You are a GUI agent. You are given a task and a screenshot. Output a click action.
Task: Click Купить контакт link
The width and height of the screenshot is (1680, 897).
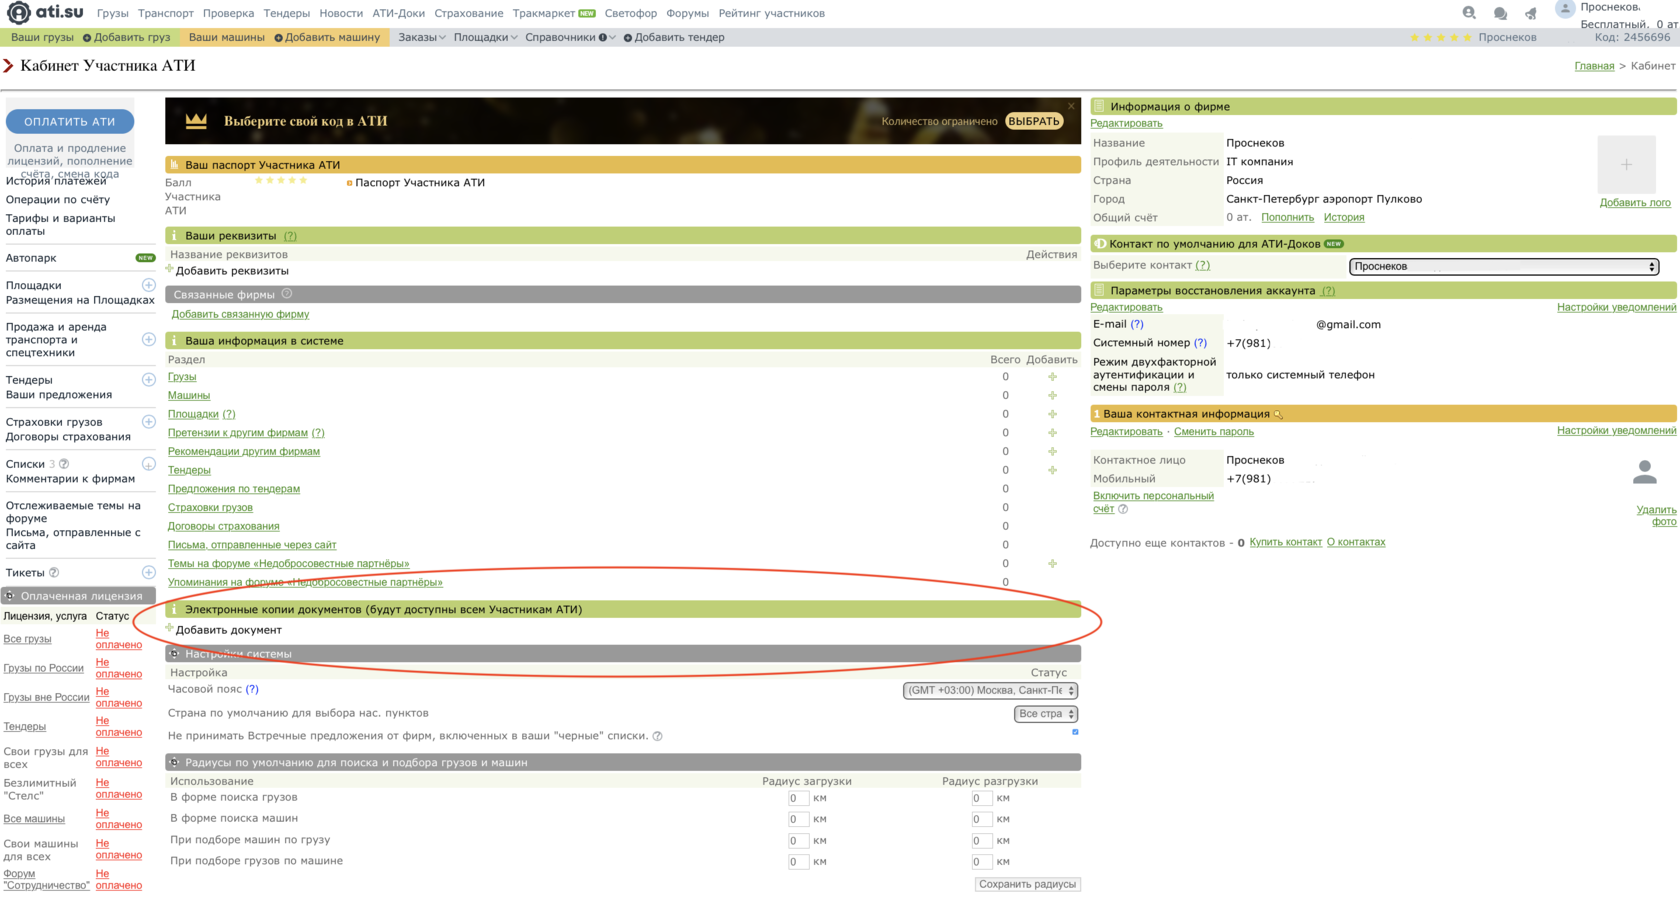[1285, 542]
